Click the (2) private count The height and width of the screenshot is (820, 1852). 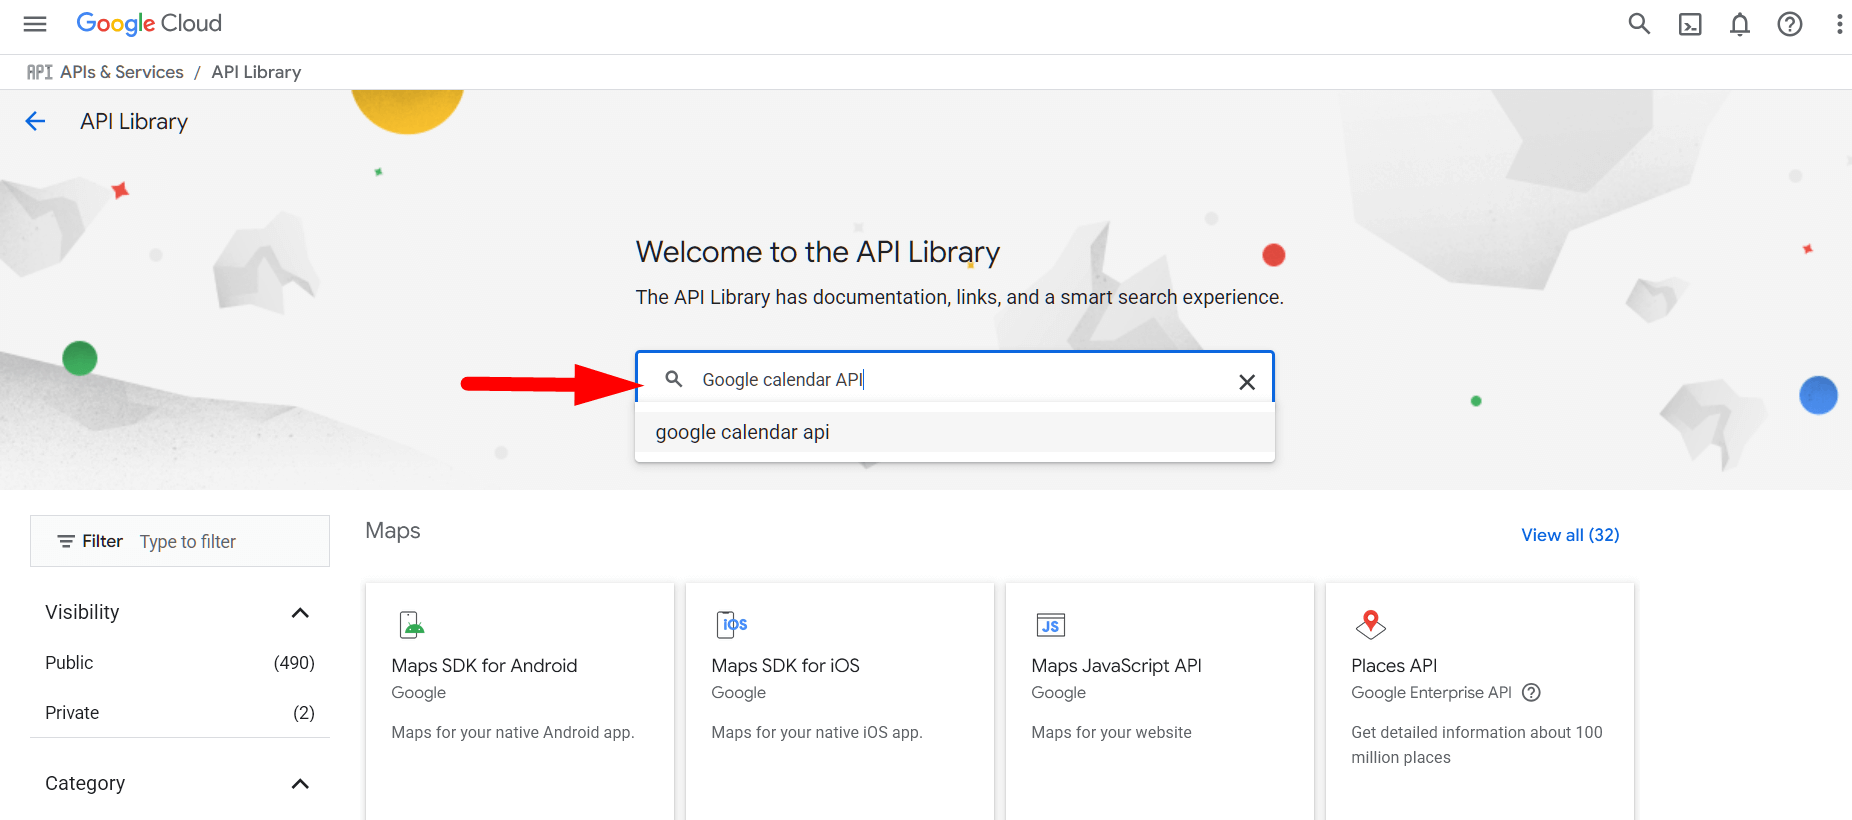(x=304, y=713)
